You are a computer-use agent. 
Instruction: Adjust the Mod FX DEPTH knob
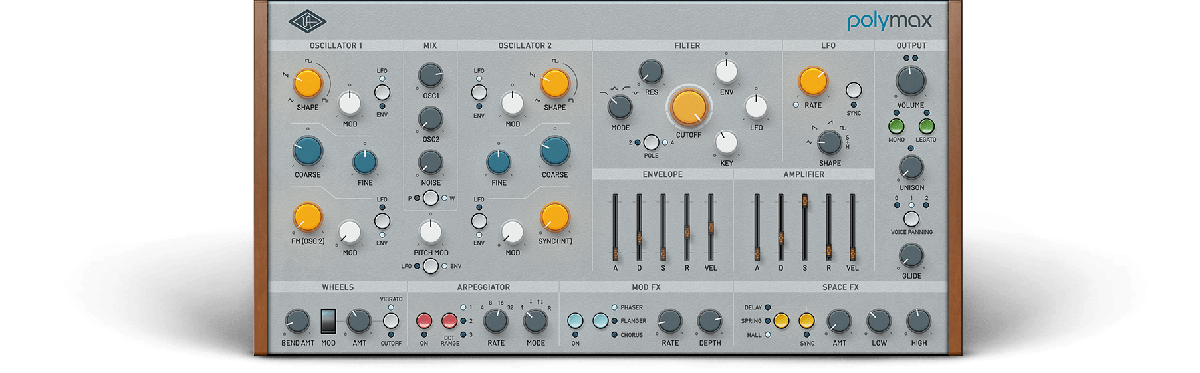click(709, 321)
